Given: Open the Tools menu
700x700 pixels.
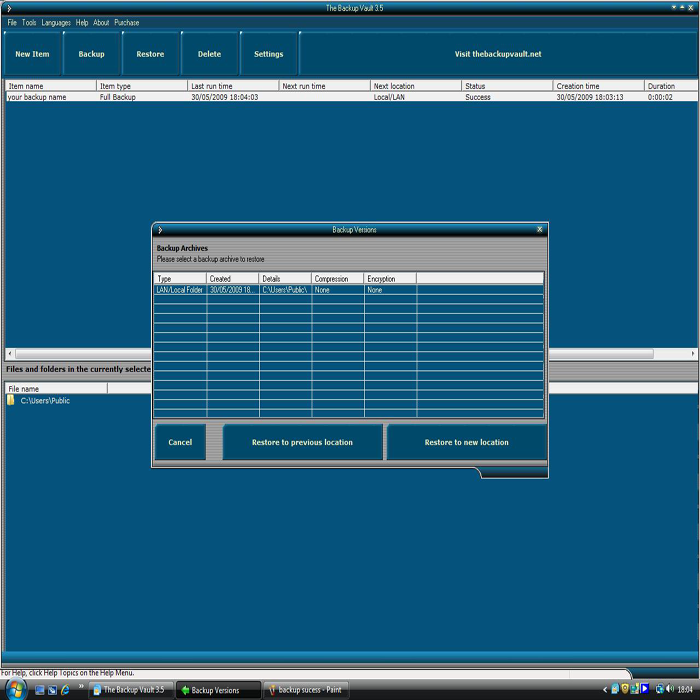Looking at the screenshot, I should tap(29, 22).
